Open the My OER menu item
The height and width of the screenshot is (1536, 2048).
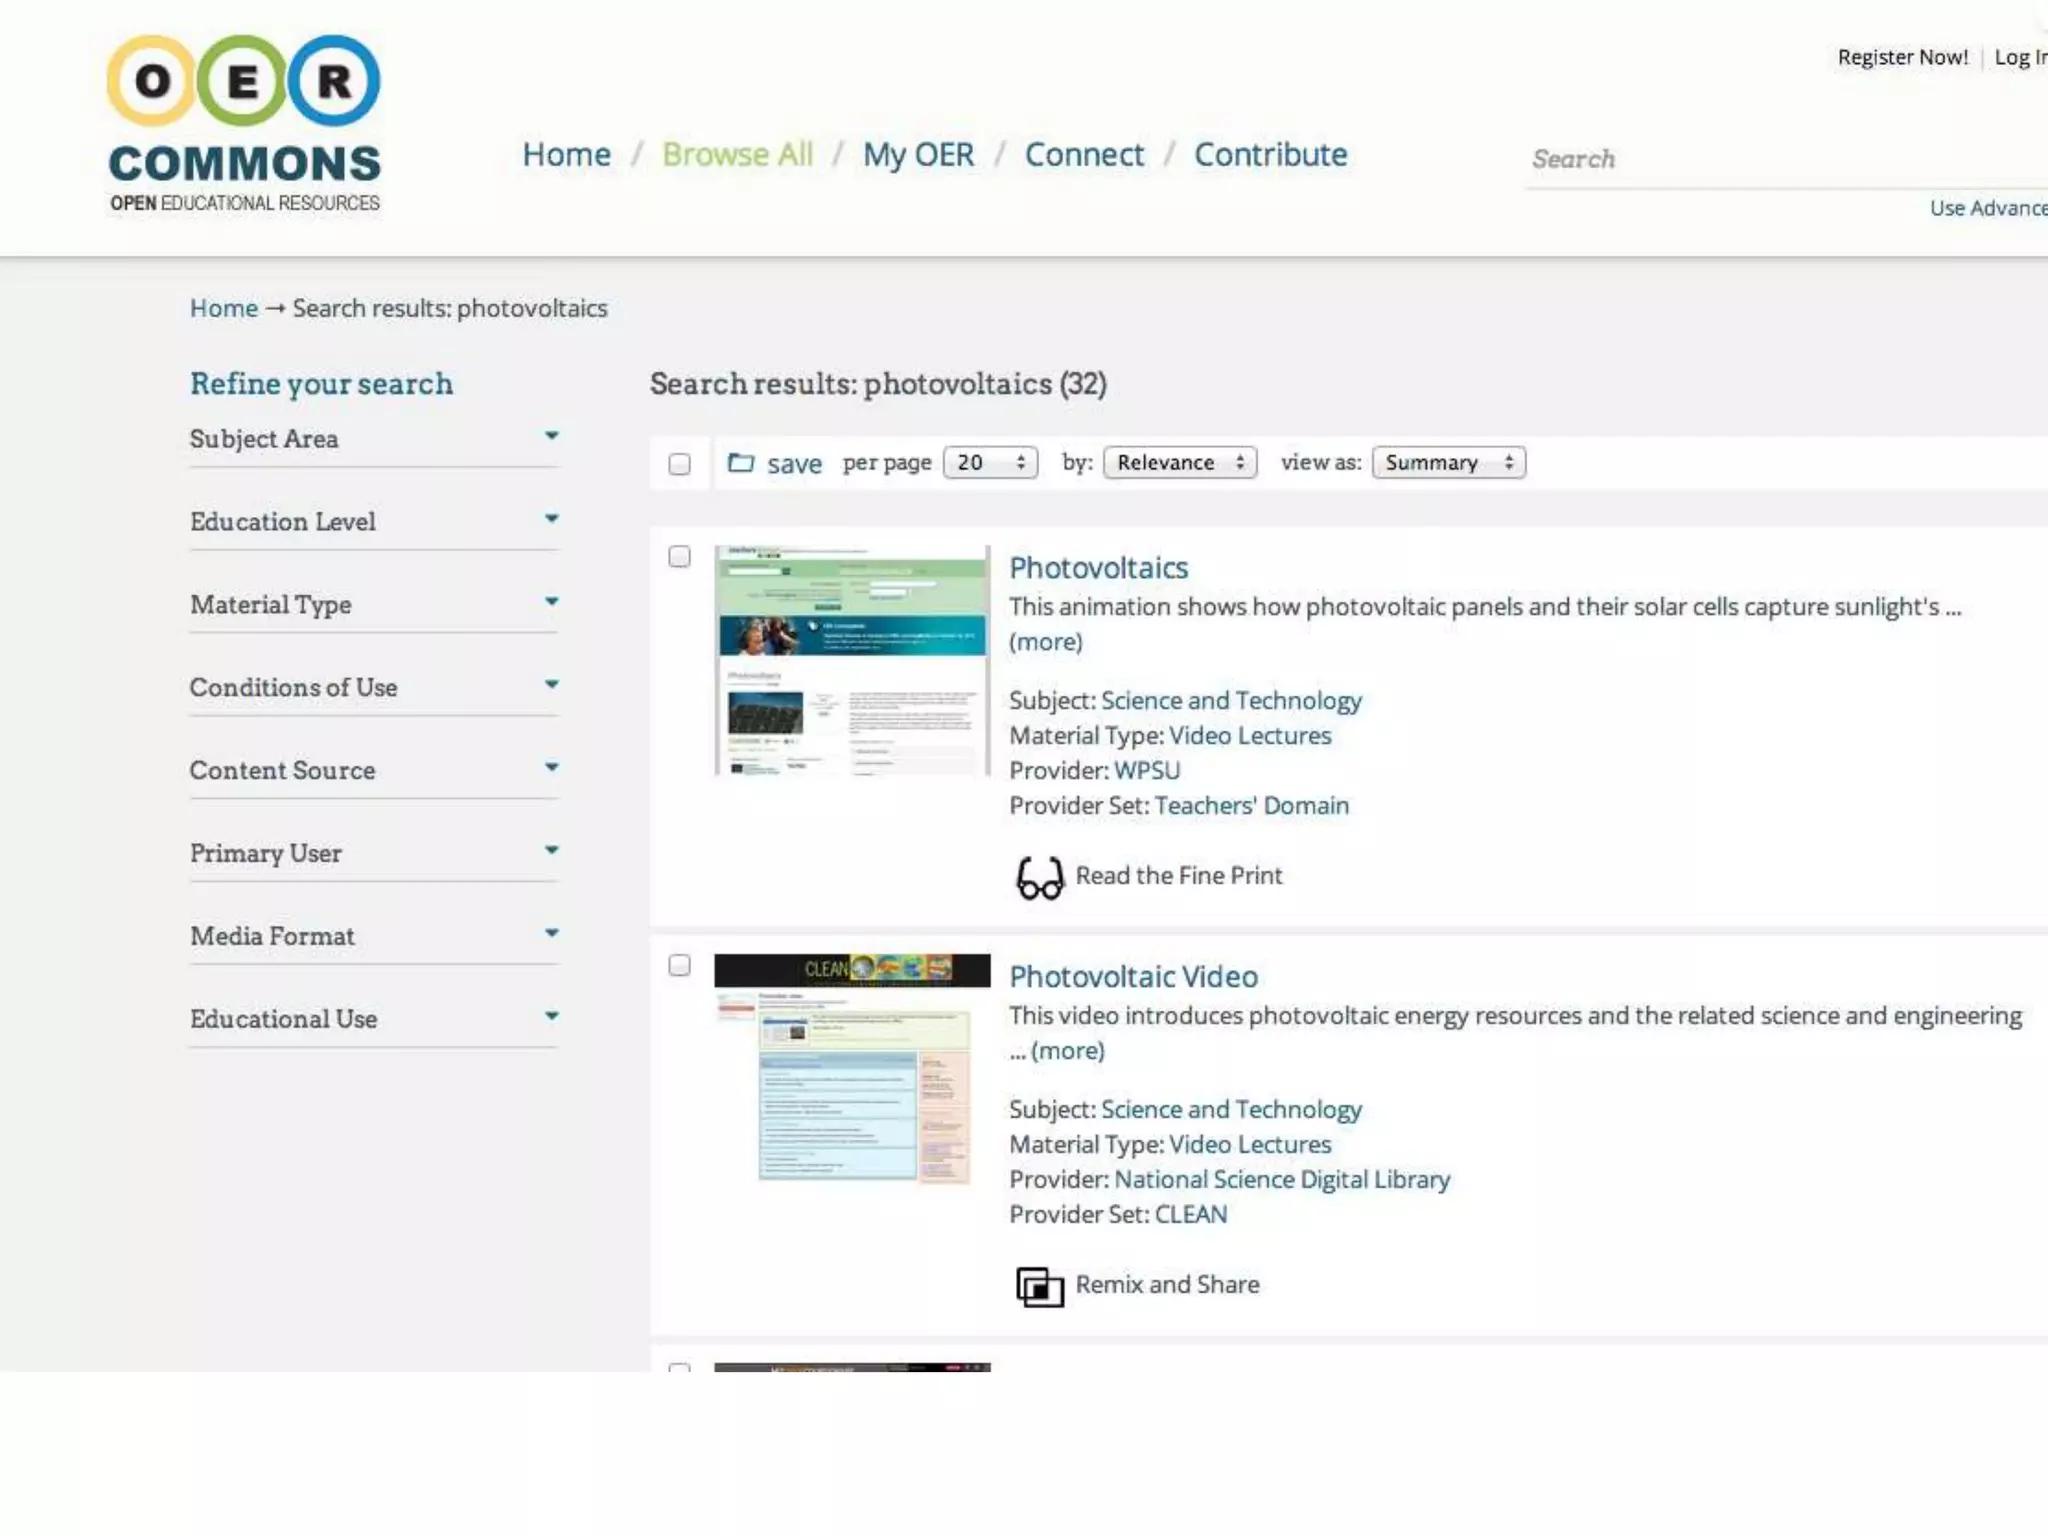pyautogui.click(x=918, y=155)
